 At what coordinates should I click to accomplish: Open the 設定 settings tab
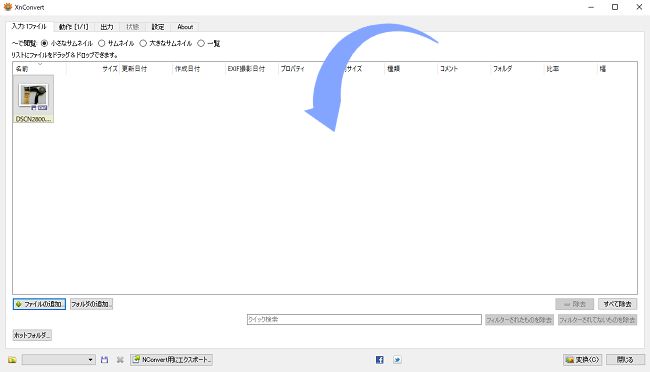point(158,27)
